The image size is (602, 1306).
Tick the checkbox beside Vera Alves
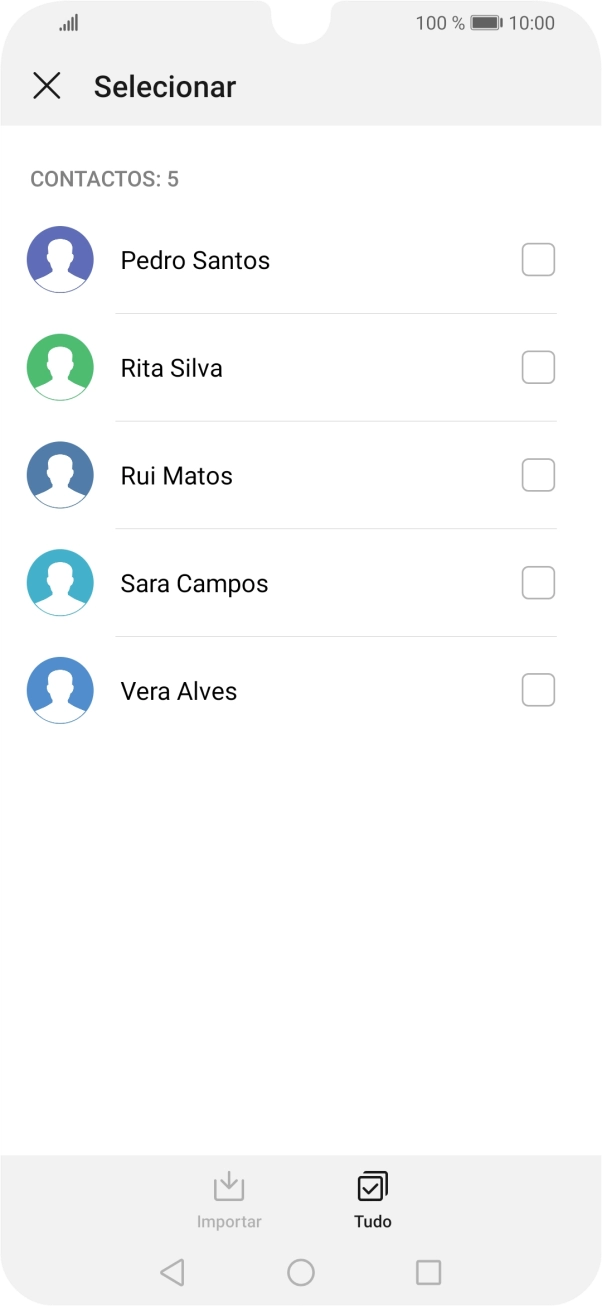pos(538,690)
